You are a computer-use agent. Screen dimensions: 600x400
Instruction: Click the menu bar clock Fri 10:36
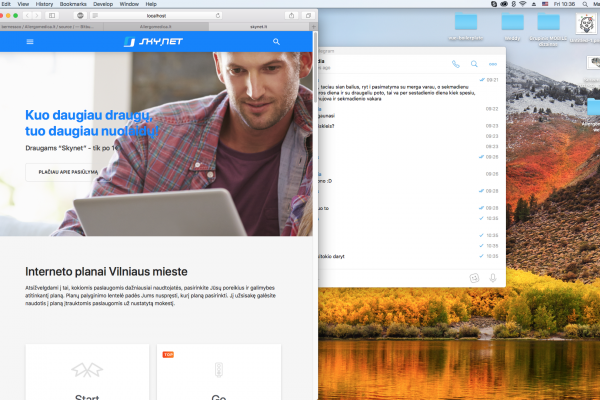tap(564, 4)
